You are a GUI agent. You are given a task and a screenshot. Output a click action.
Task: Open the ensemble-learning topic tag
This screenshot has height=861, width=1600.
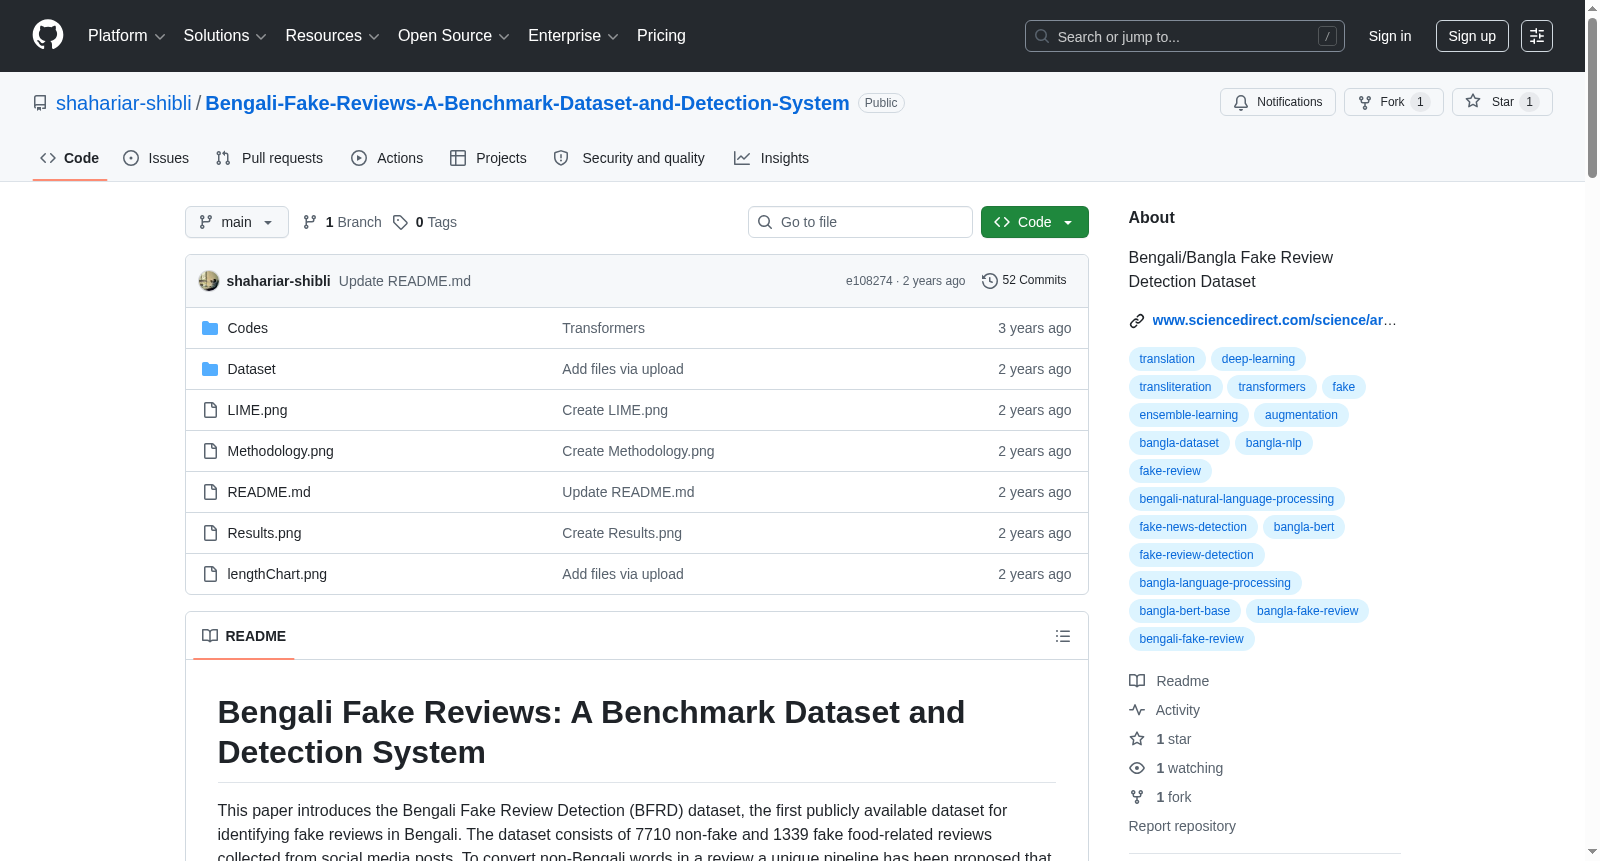click(1188, 415)
